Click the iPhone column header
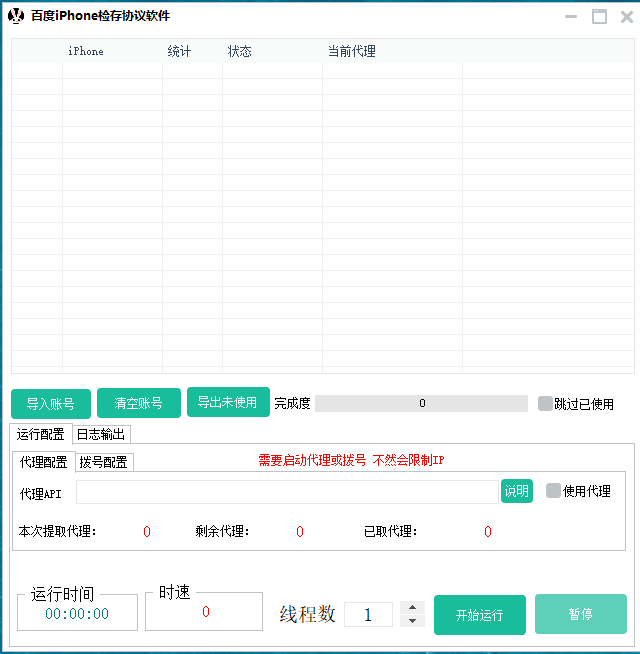 tap(86, 51)
